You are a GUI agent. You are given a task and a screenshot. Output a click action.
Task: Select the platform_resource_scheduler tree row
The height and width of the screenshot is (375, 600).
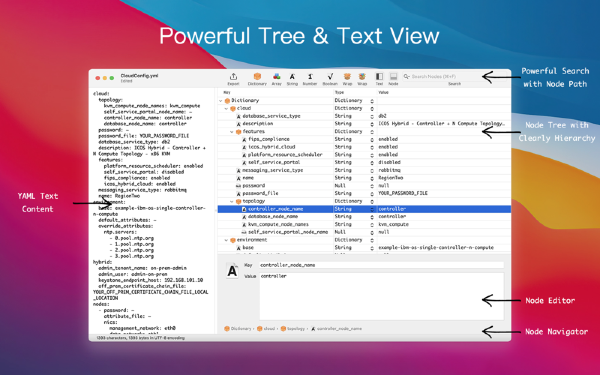[x=364, y=155]
